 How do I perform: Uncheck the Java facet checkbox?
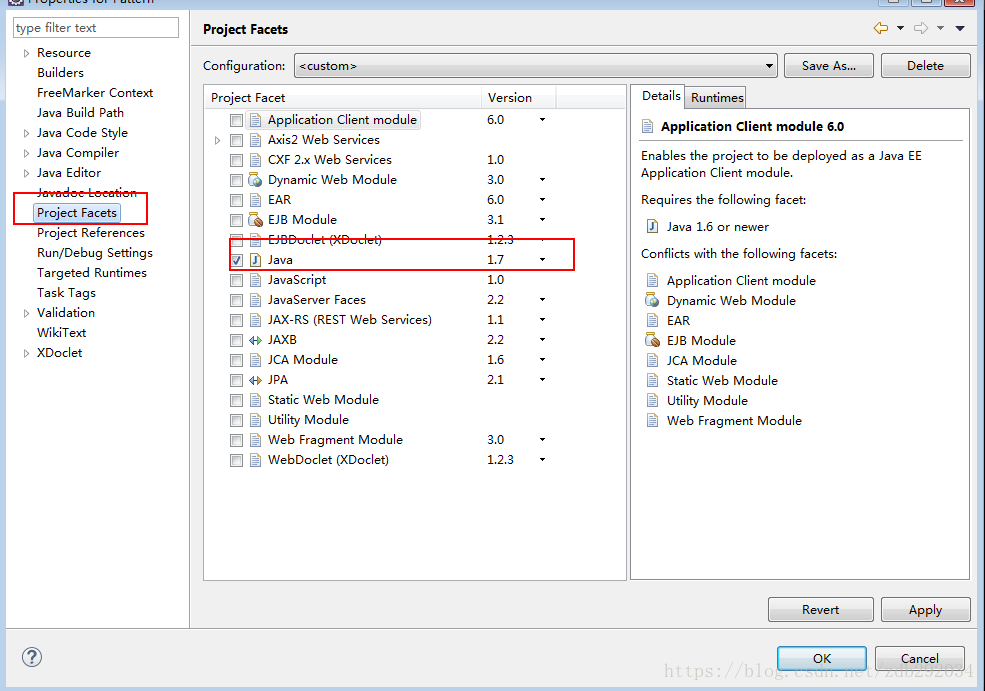236,260
